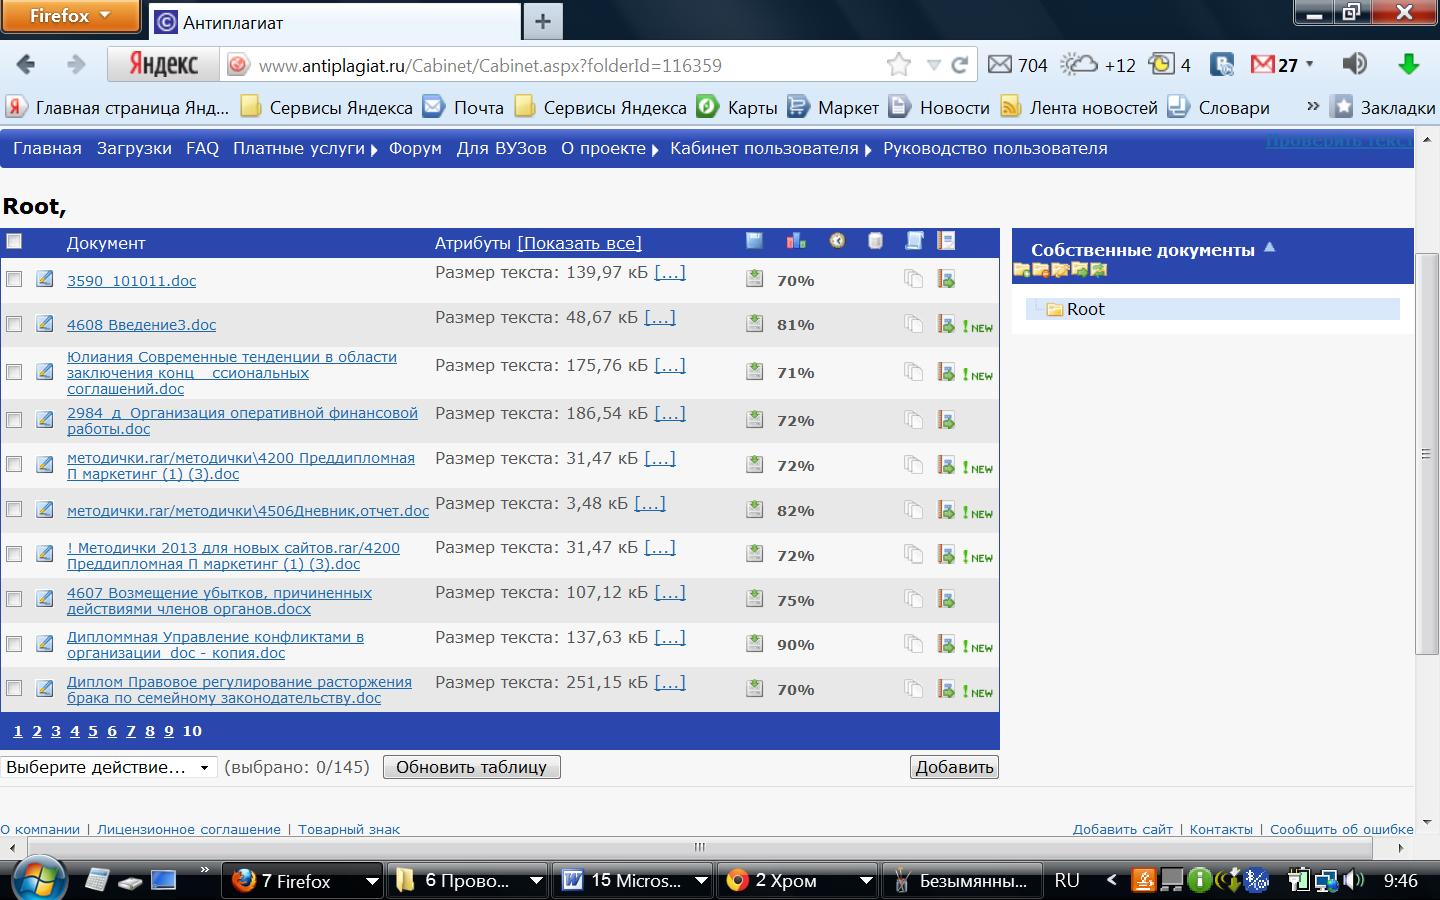Click the edit icon next to 2984_д_Организация document

click(45, 419)
